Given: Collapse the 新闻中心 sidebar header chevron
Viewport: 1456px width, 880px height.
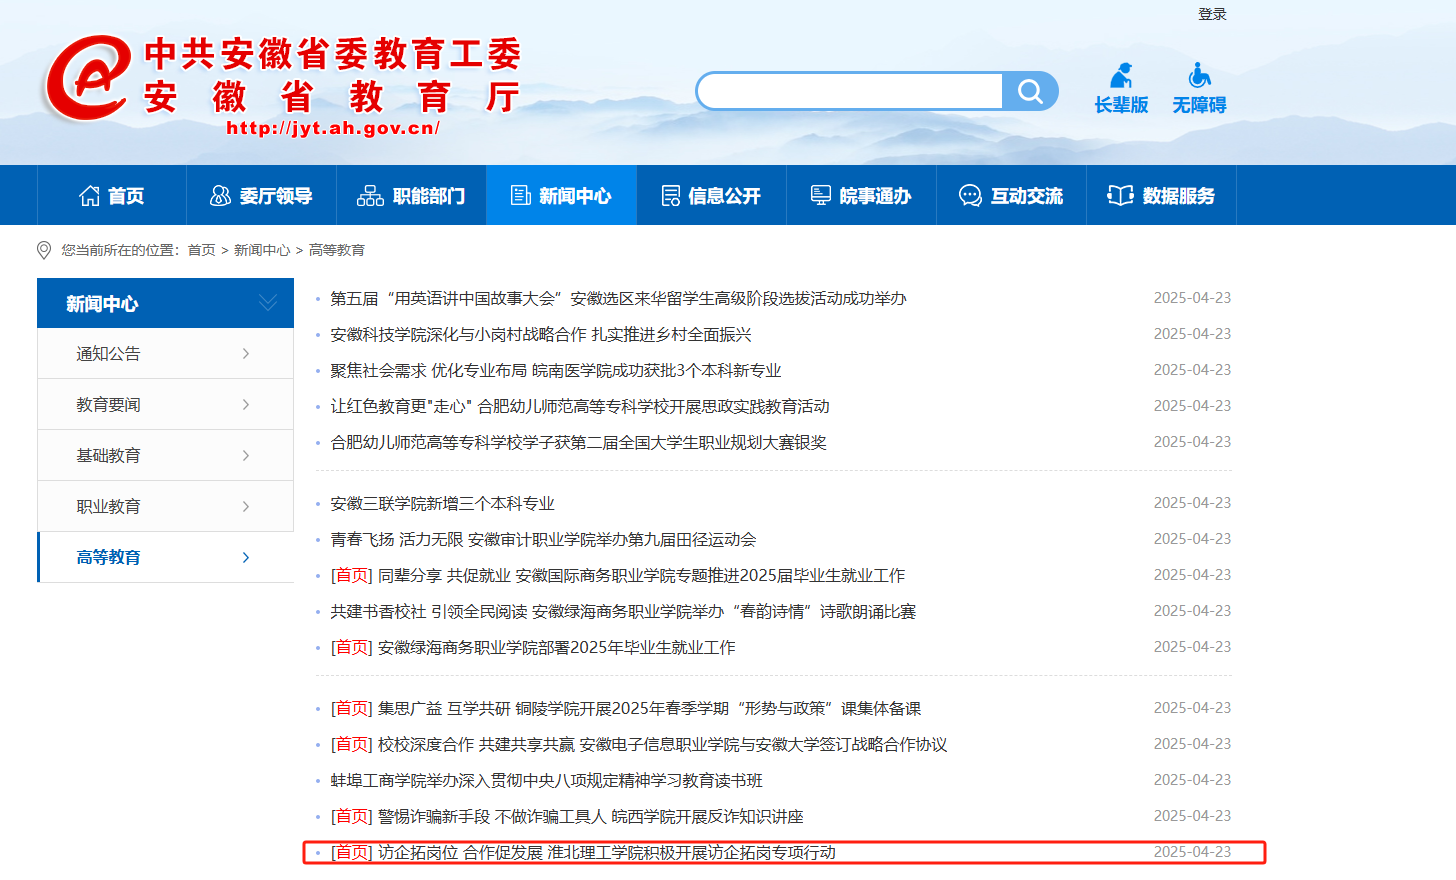Looking at the screenshot, I should click(267, 303).
